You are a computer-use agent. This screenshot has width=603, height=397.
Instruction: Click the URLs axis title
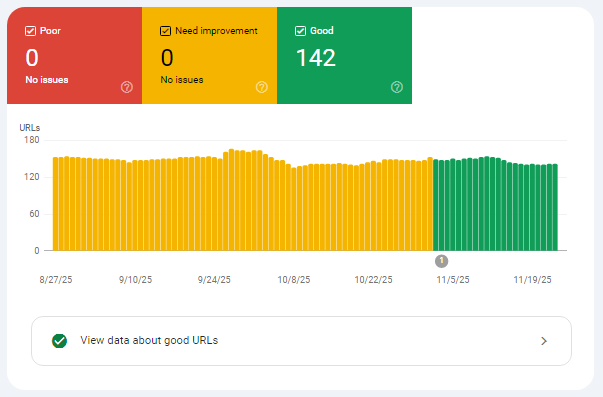tap(30, 128)
